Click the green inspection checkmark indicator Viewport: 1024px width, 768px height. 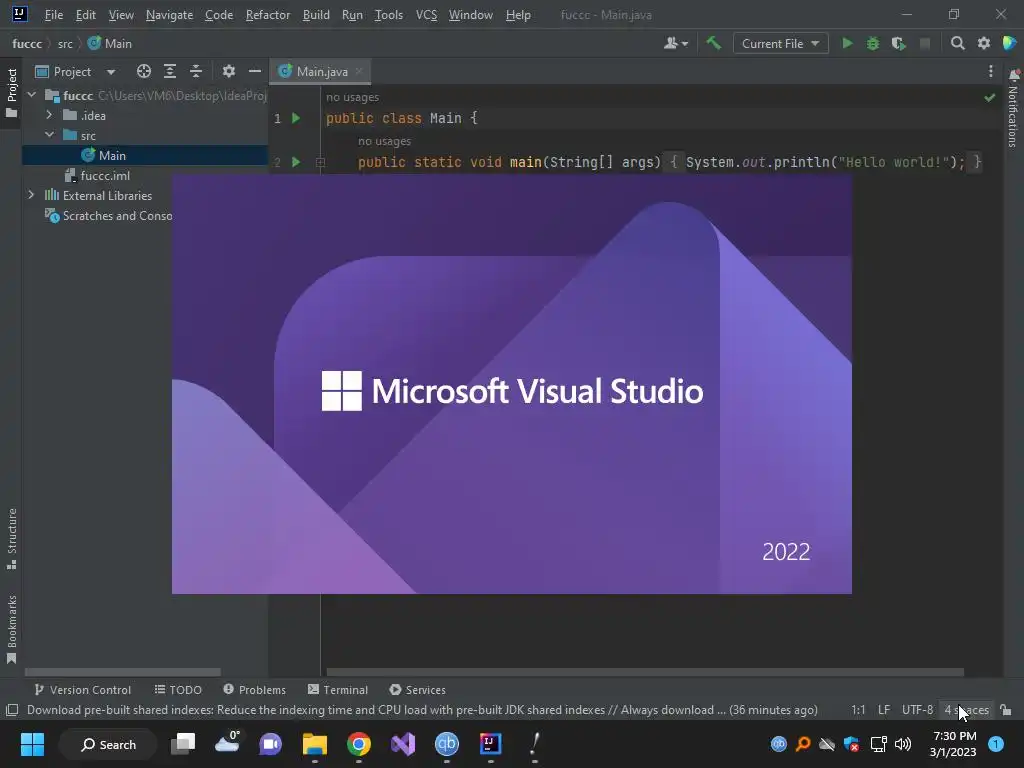pos(990,97)
